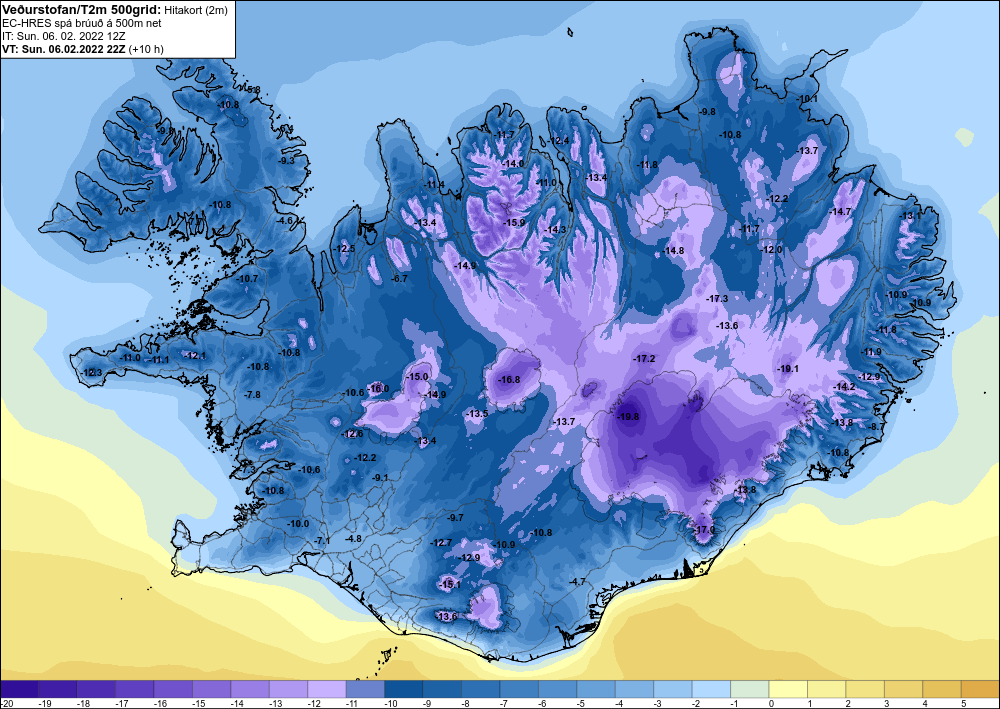
Task: Select the -14.2 temperature label
Action: [844, 386]
